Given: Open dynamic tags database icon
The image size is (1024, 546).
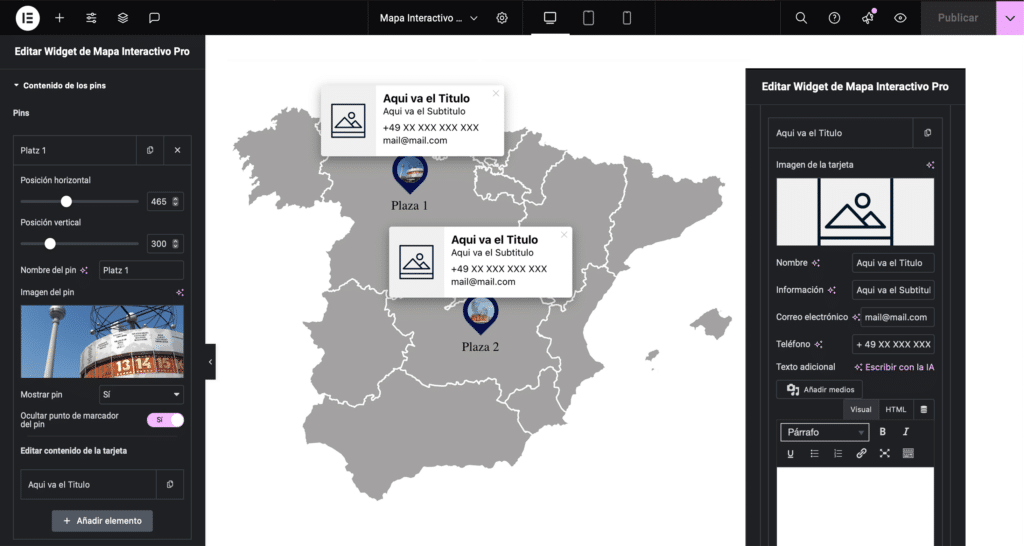Looking at the screenshot, I should pos(923,410).
